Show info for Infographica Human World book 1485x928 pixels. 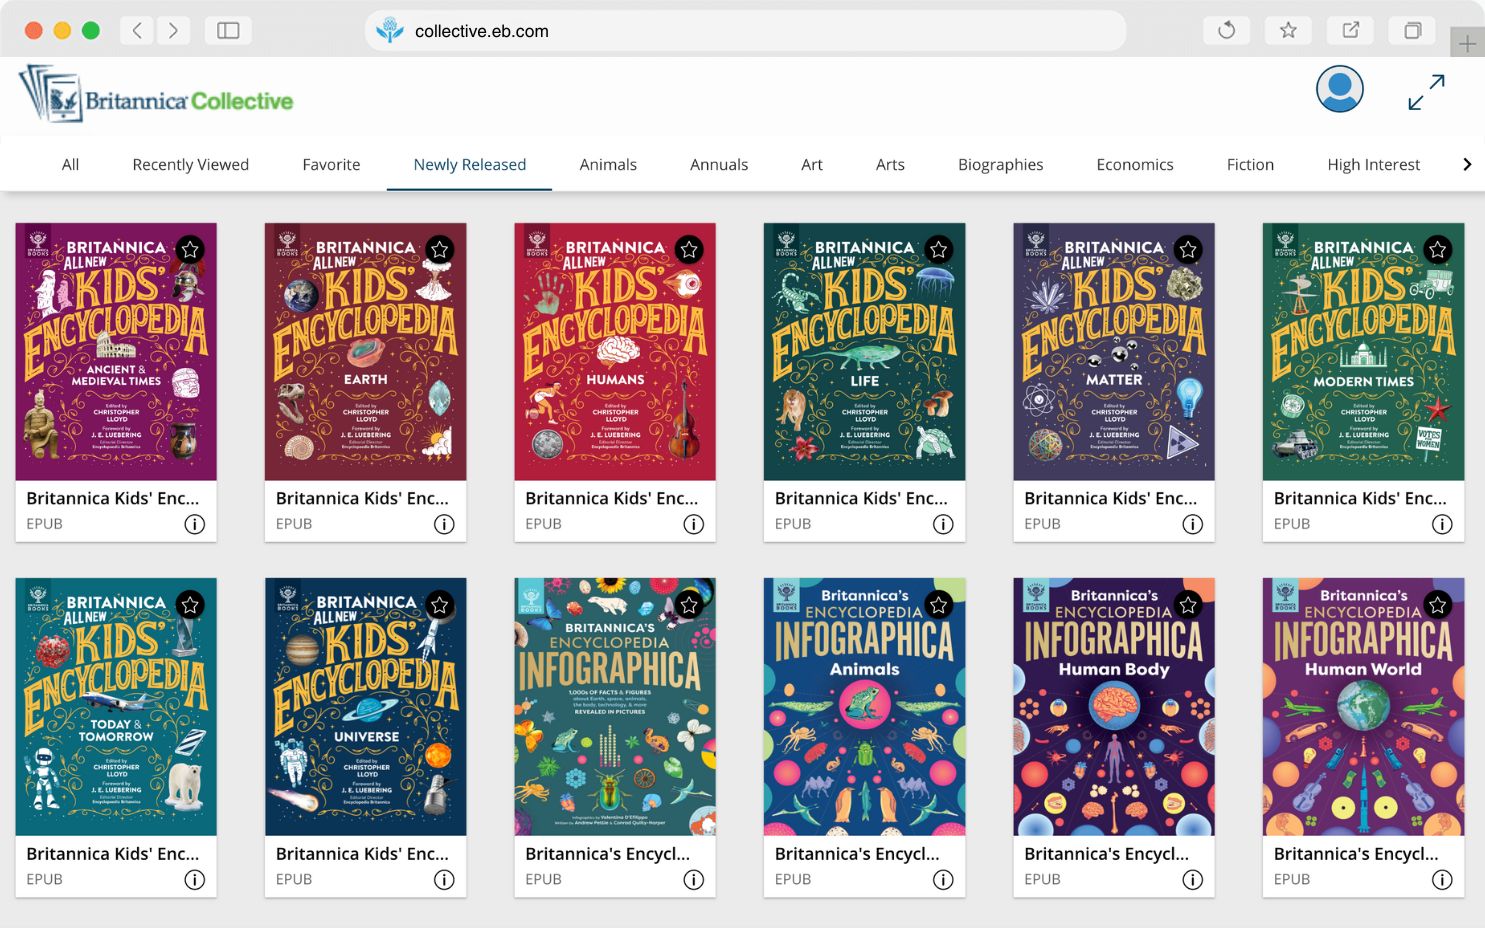1441,880
